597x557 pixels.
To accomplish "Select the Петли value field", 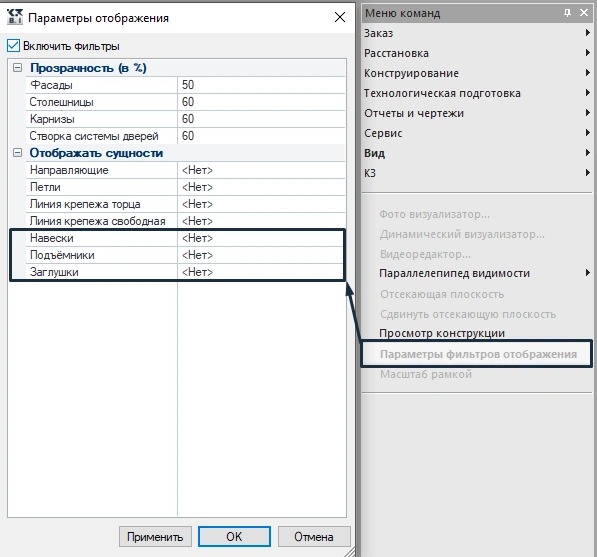I will click(262, 187).
